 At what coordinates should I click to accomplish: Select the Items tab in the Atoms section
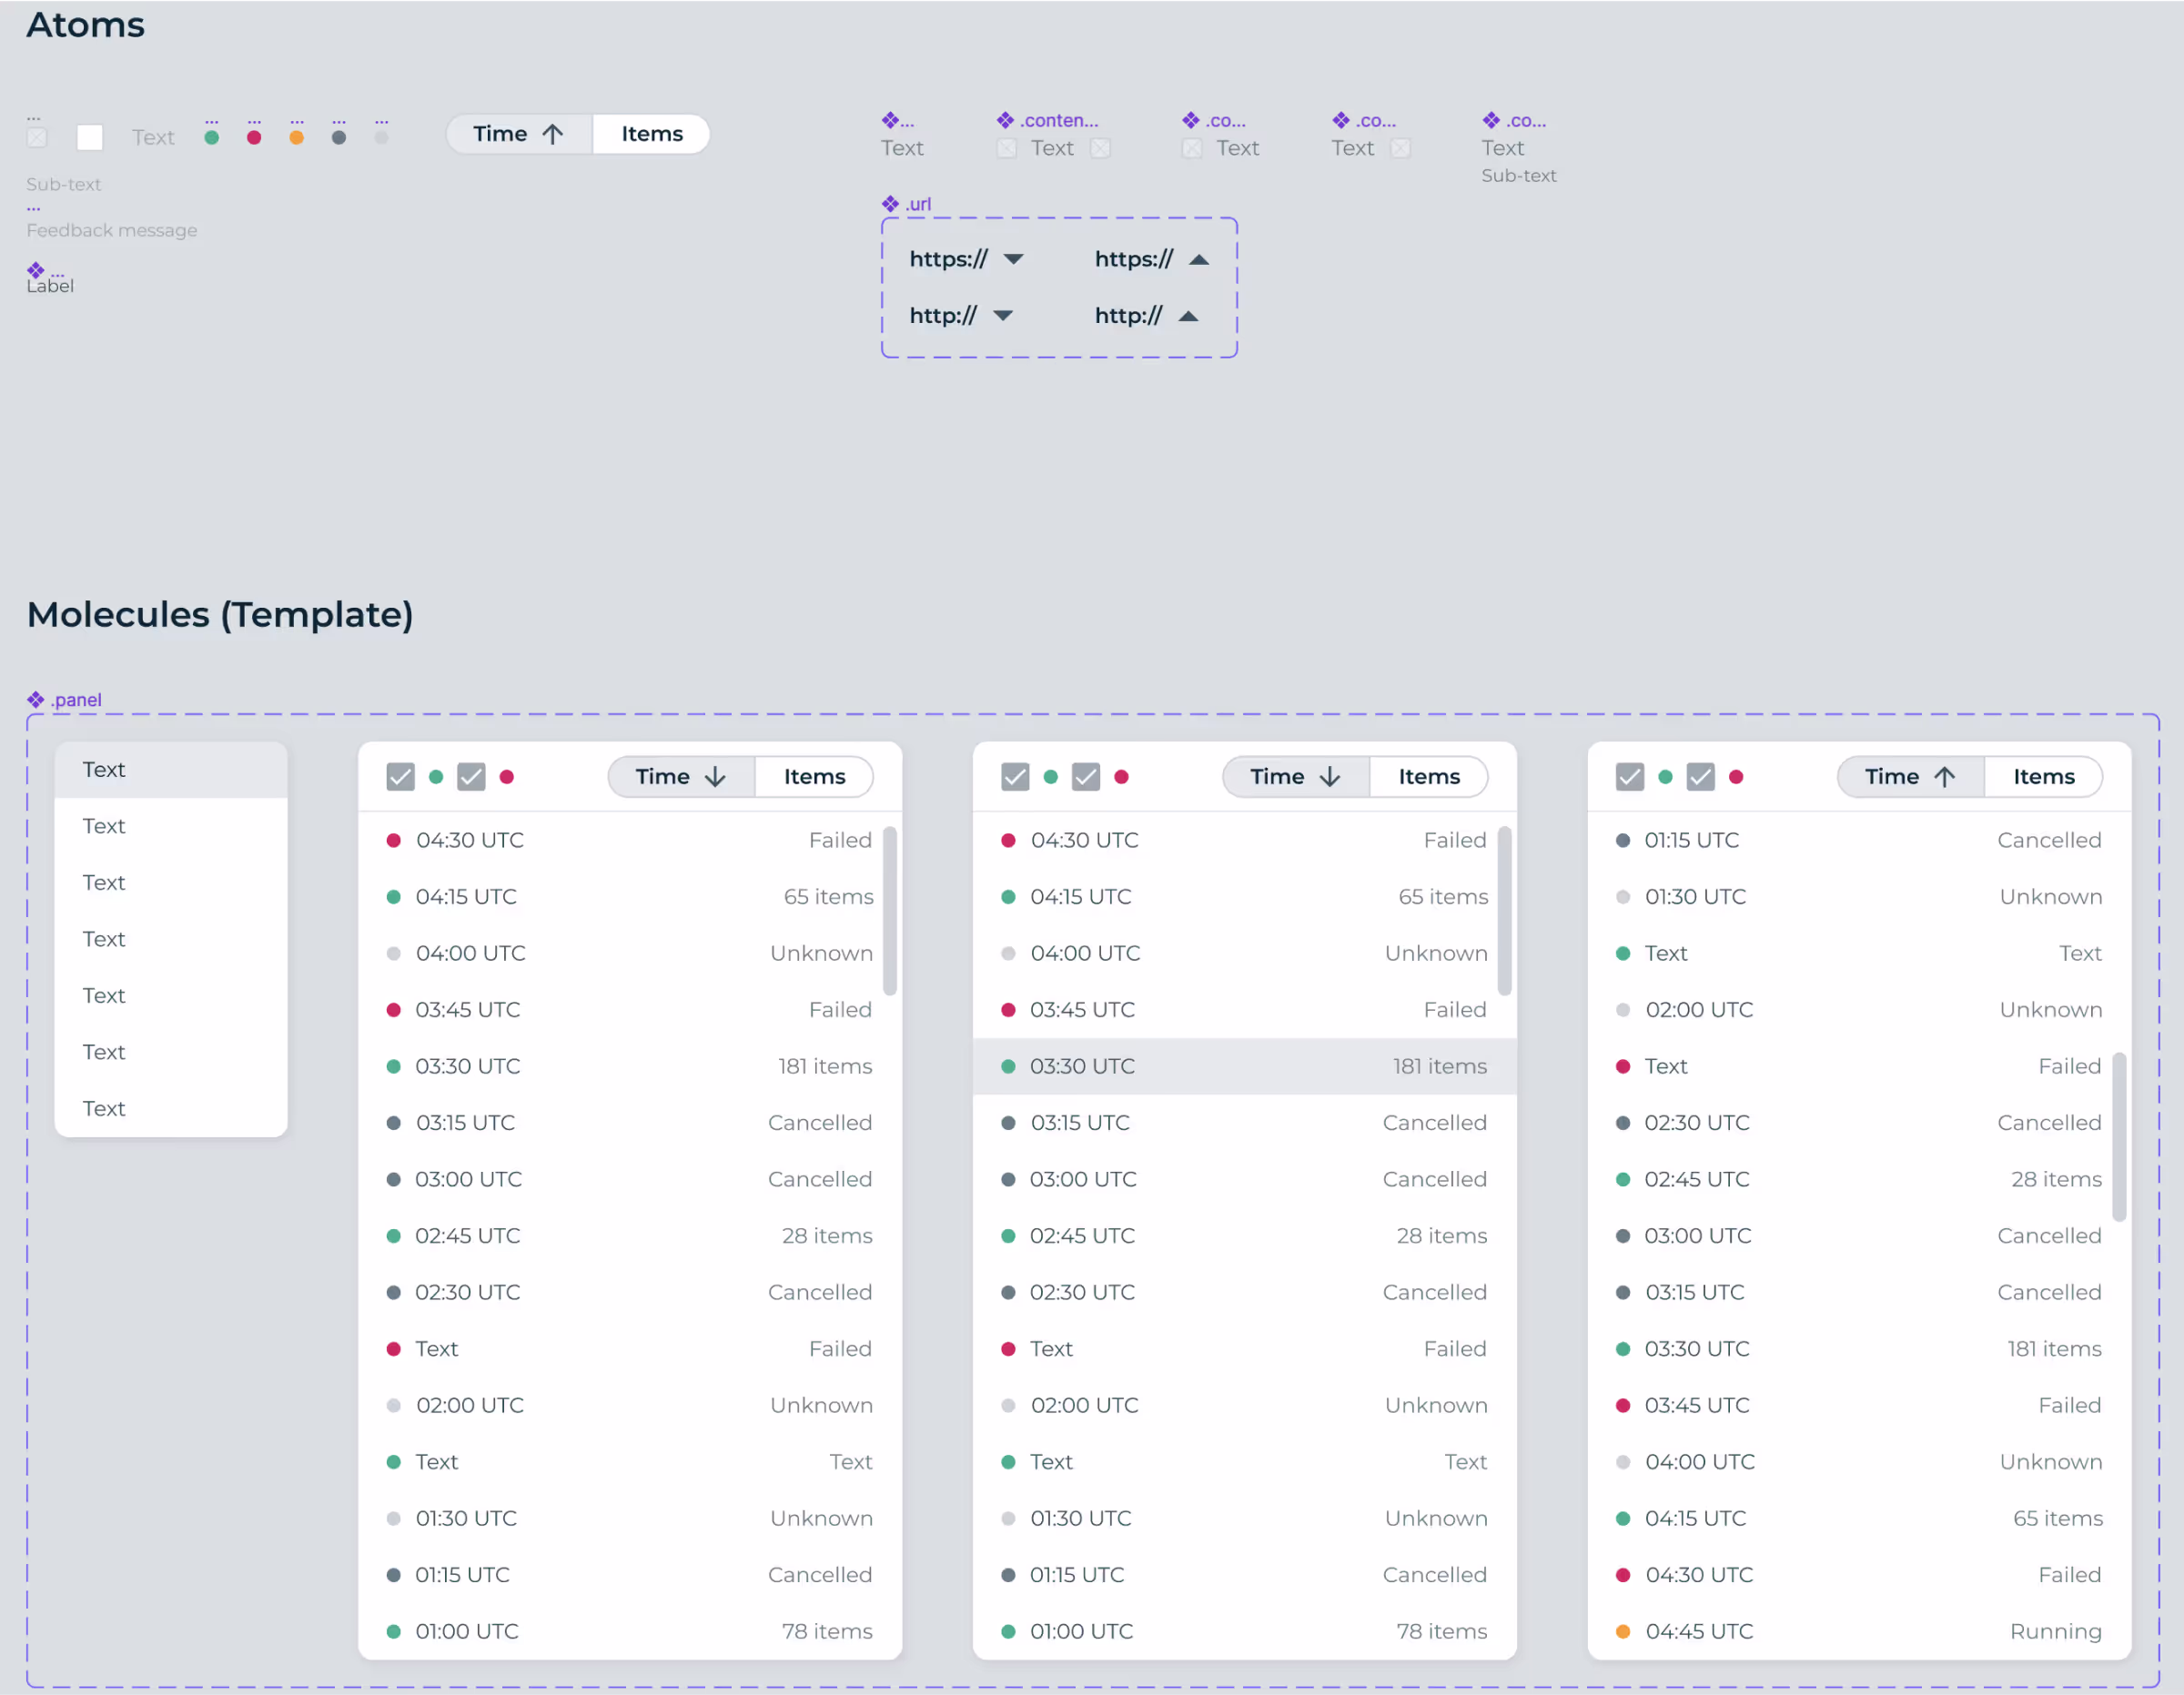click(652, 134)
